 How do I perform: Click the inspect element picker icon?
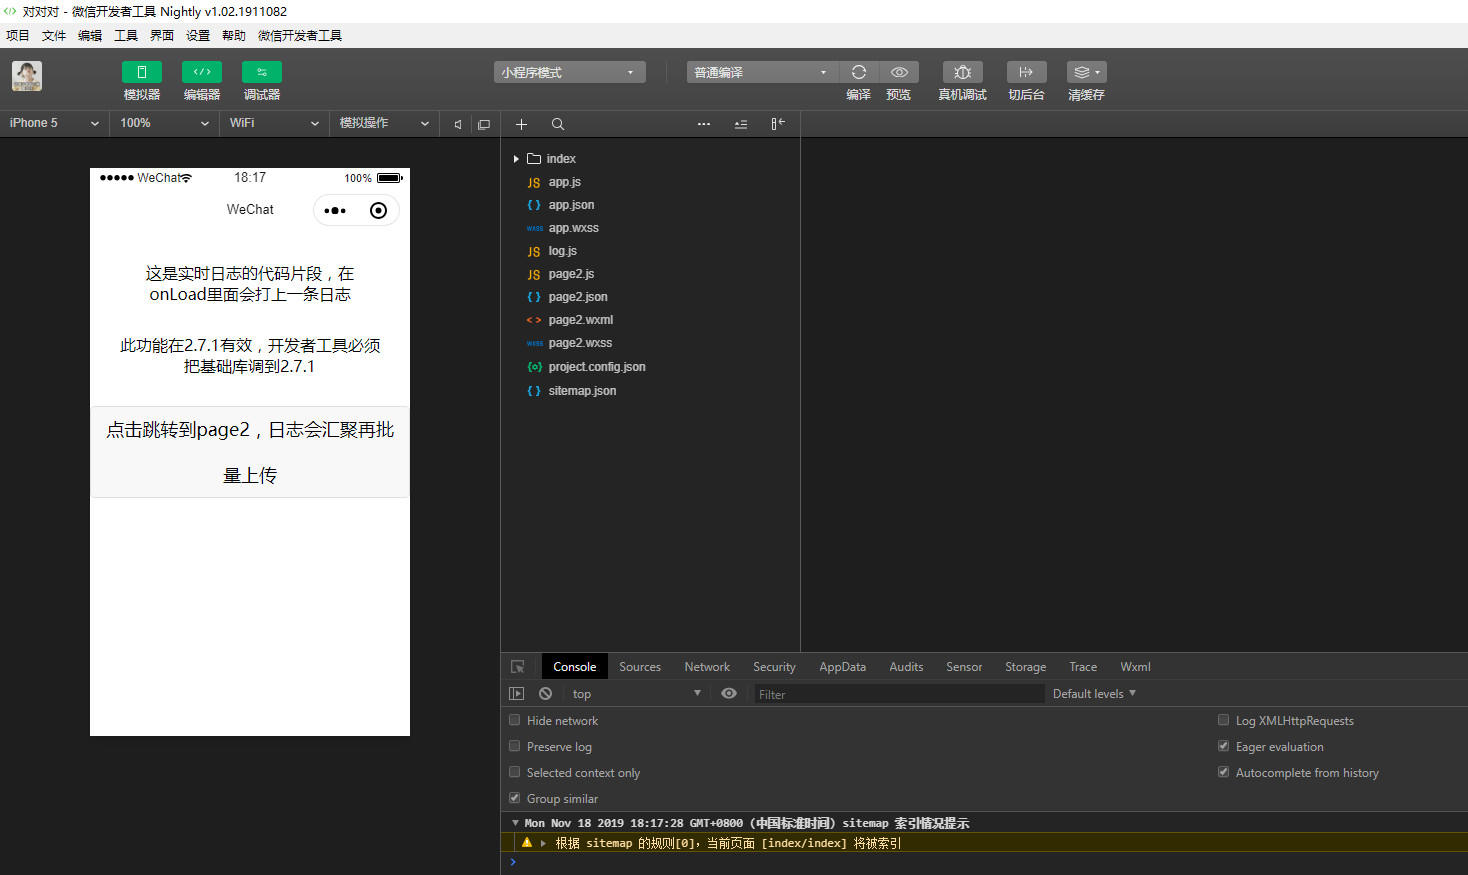pos(518,667)
